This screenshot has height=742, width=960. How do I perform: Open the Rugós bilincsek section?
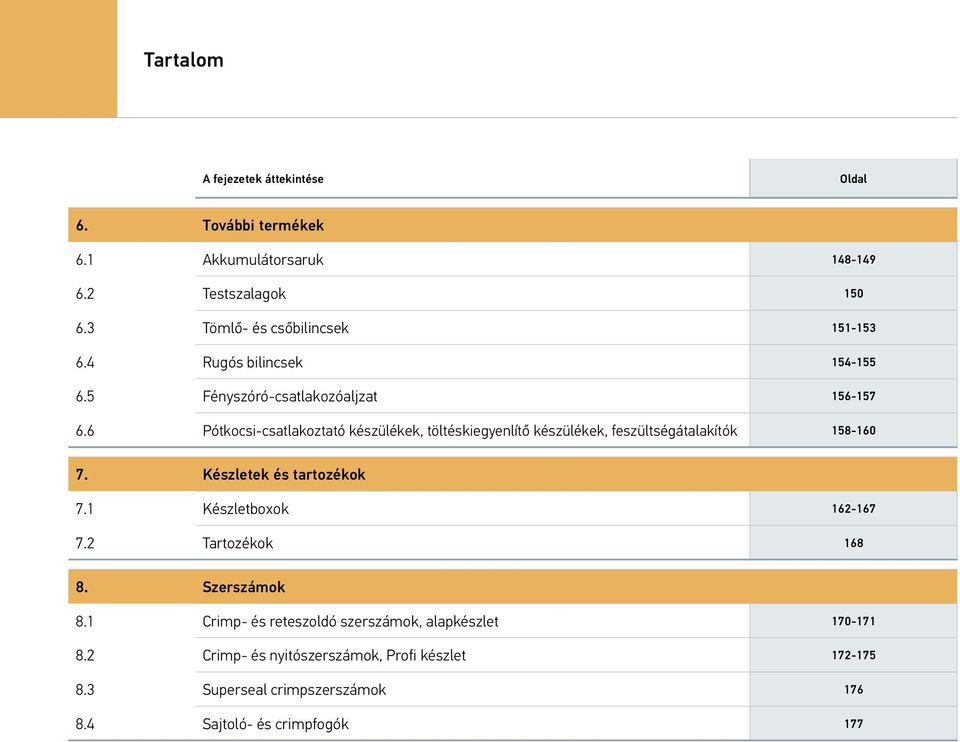point(252,362)
